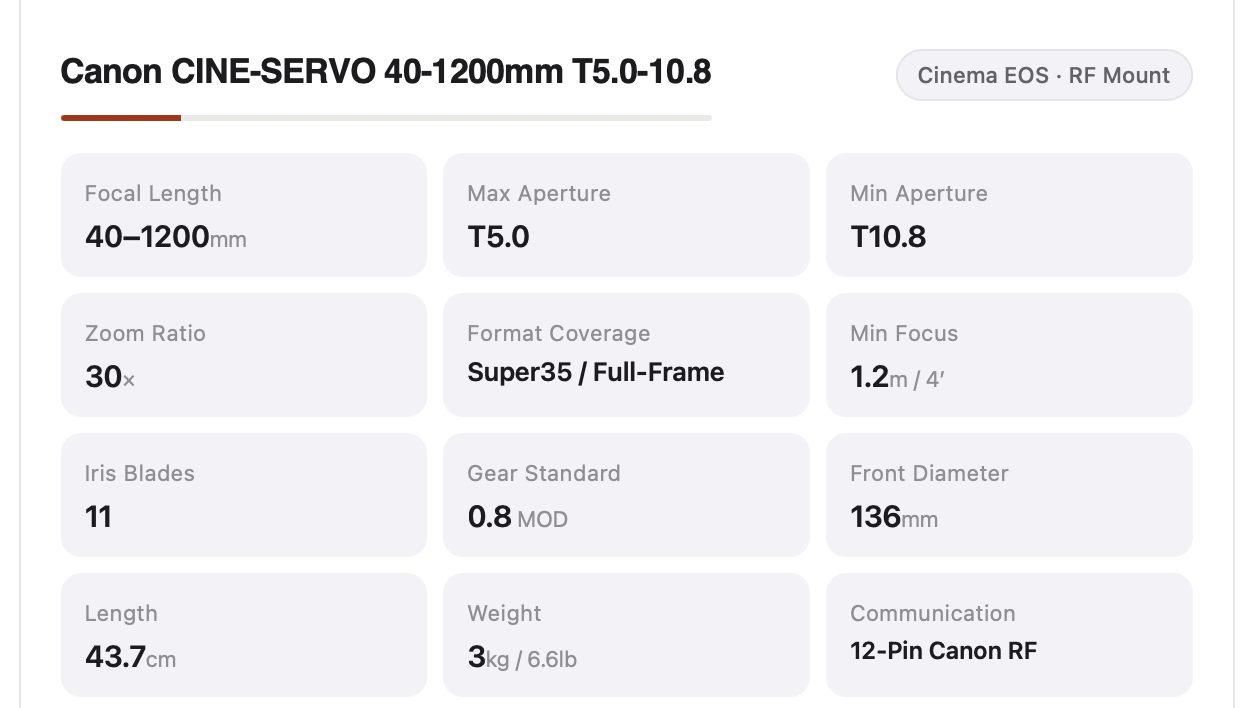Click the red progress bar under the title
Viewport: 1244px width, 708px height.
(x=121, y=118)
